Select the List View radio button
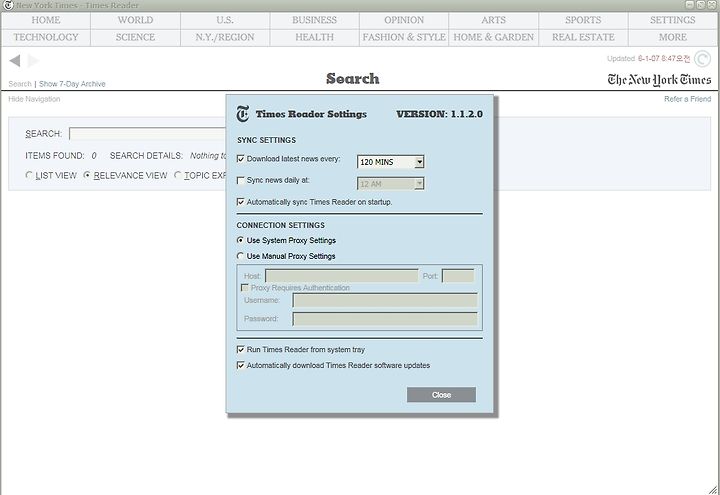Screen dimensions: 720x495 pos(29,175)
